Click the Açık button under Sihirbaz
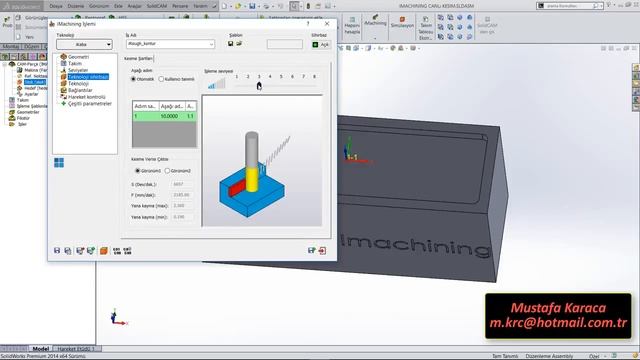This screenshot has height=360, width=640. point(321,44)
